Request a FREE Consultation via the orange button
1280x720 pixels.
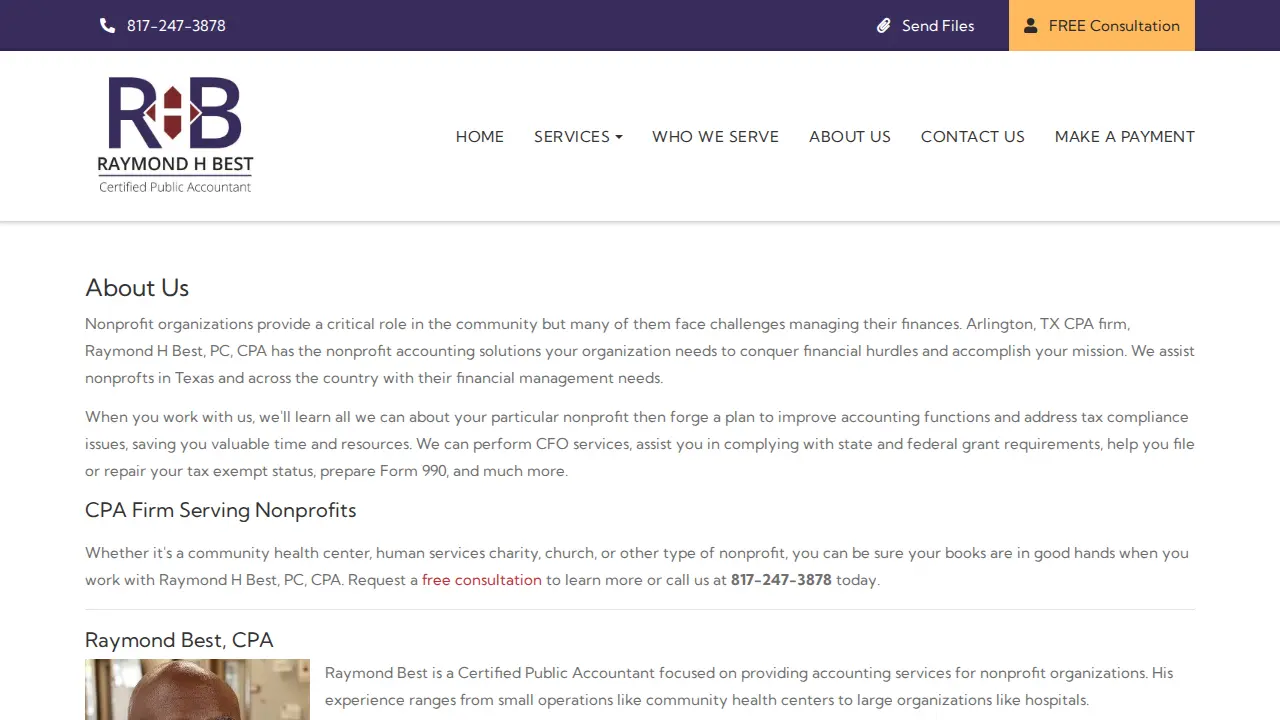tap(1102, 25)
